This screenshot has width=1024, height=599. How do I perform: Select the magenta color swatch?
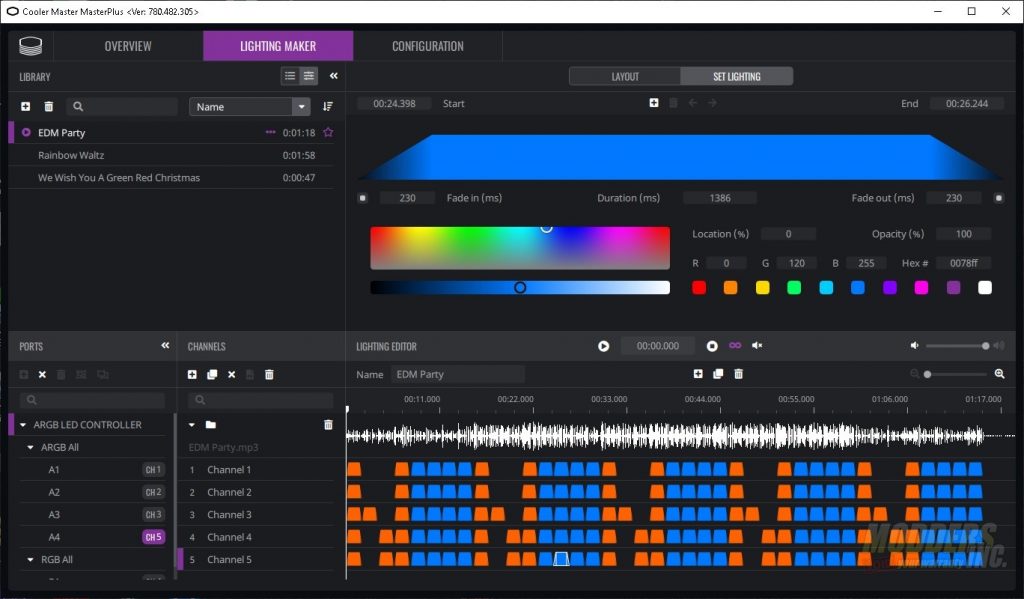[x=921, y=287]
